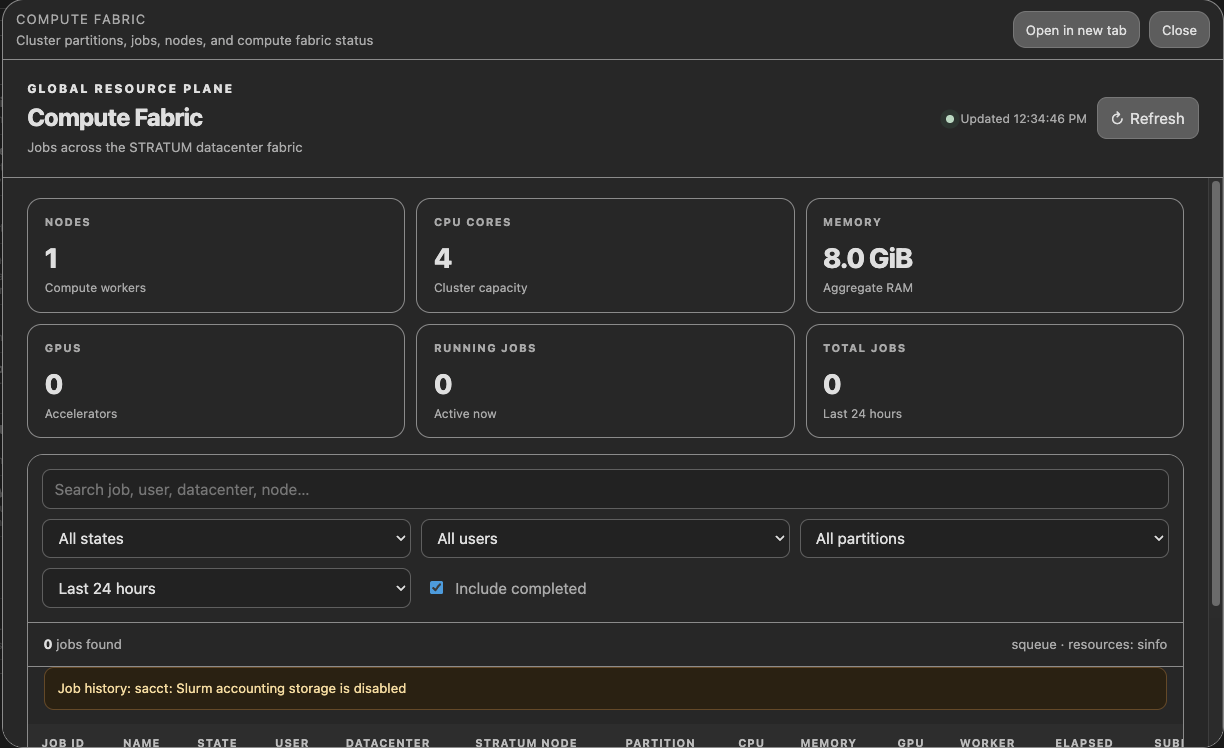The image size is (1224, 748).
Task: Click the NAME column header
Action: pos(141,743)
